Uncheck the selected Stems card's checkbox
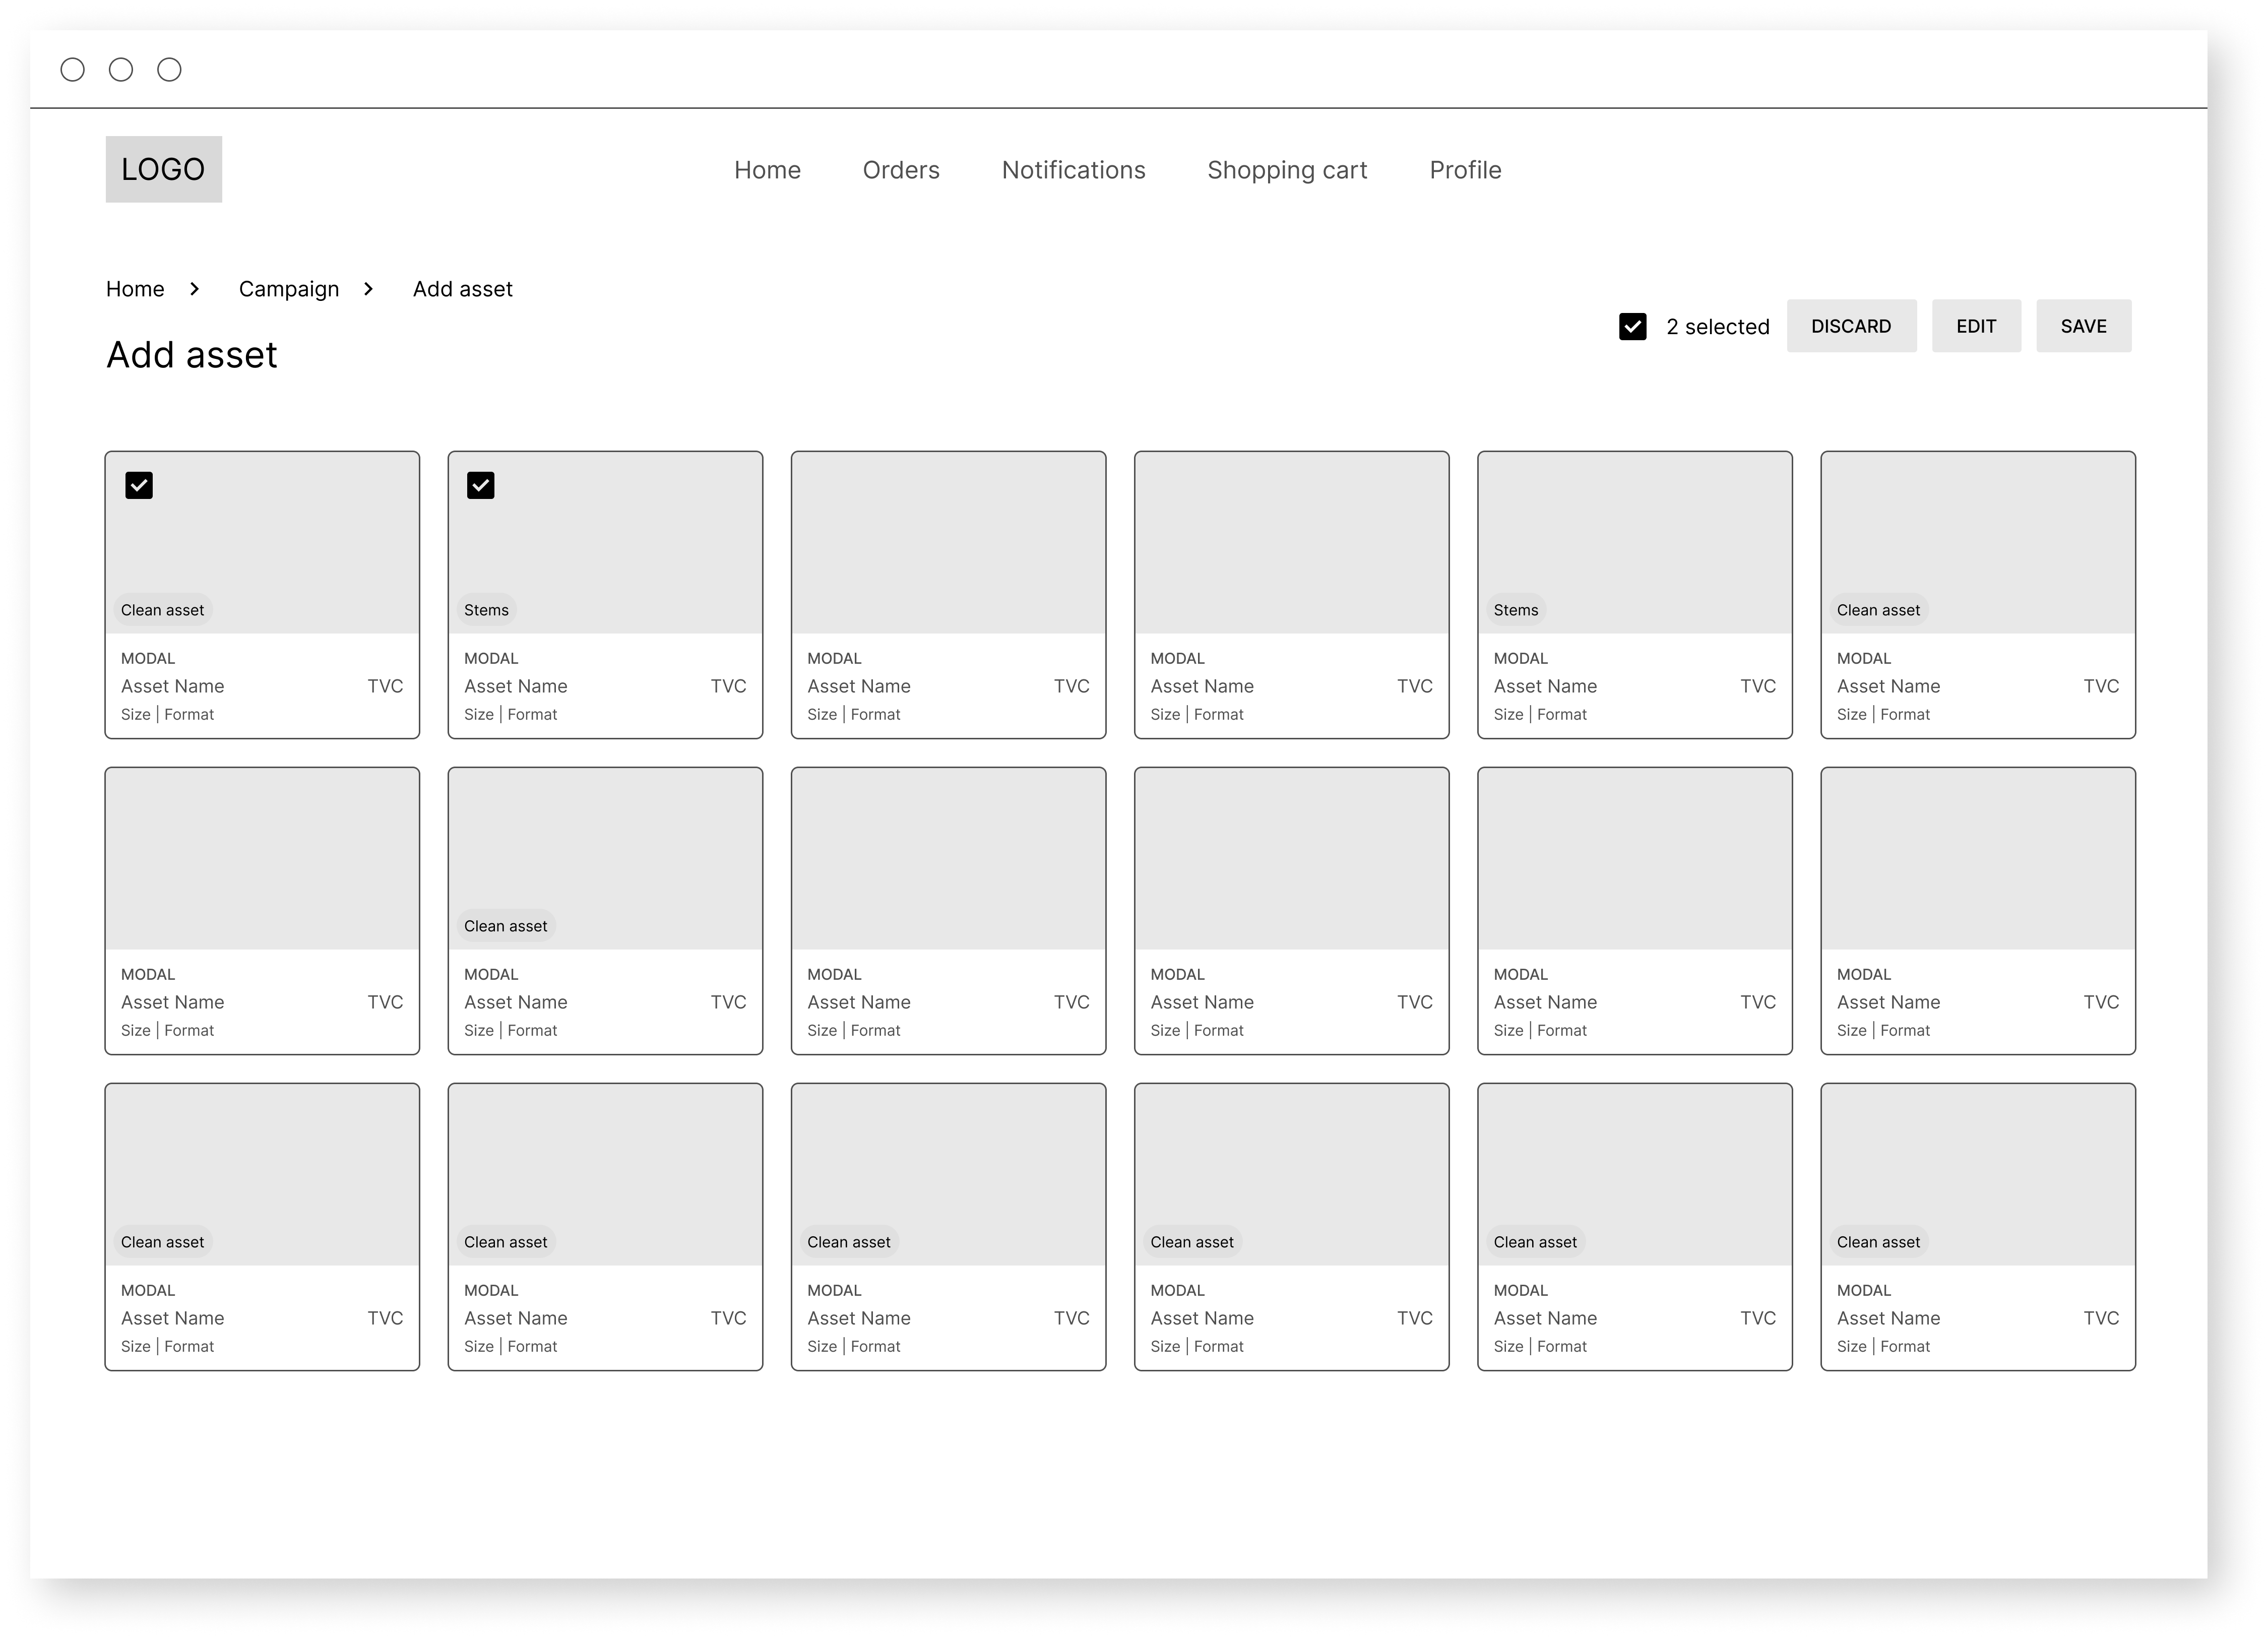Screen dimensions: 2268x1639 point(482,486)
